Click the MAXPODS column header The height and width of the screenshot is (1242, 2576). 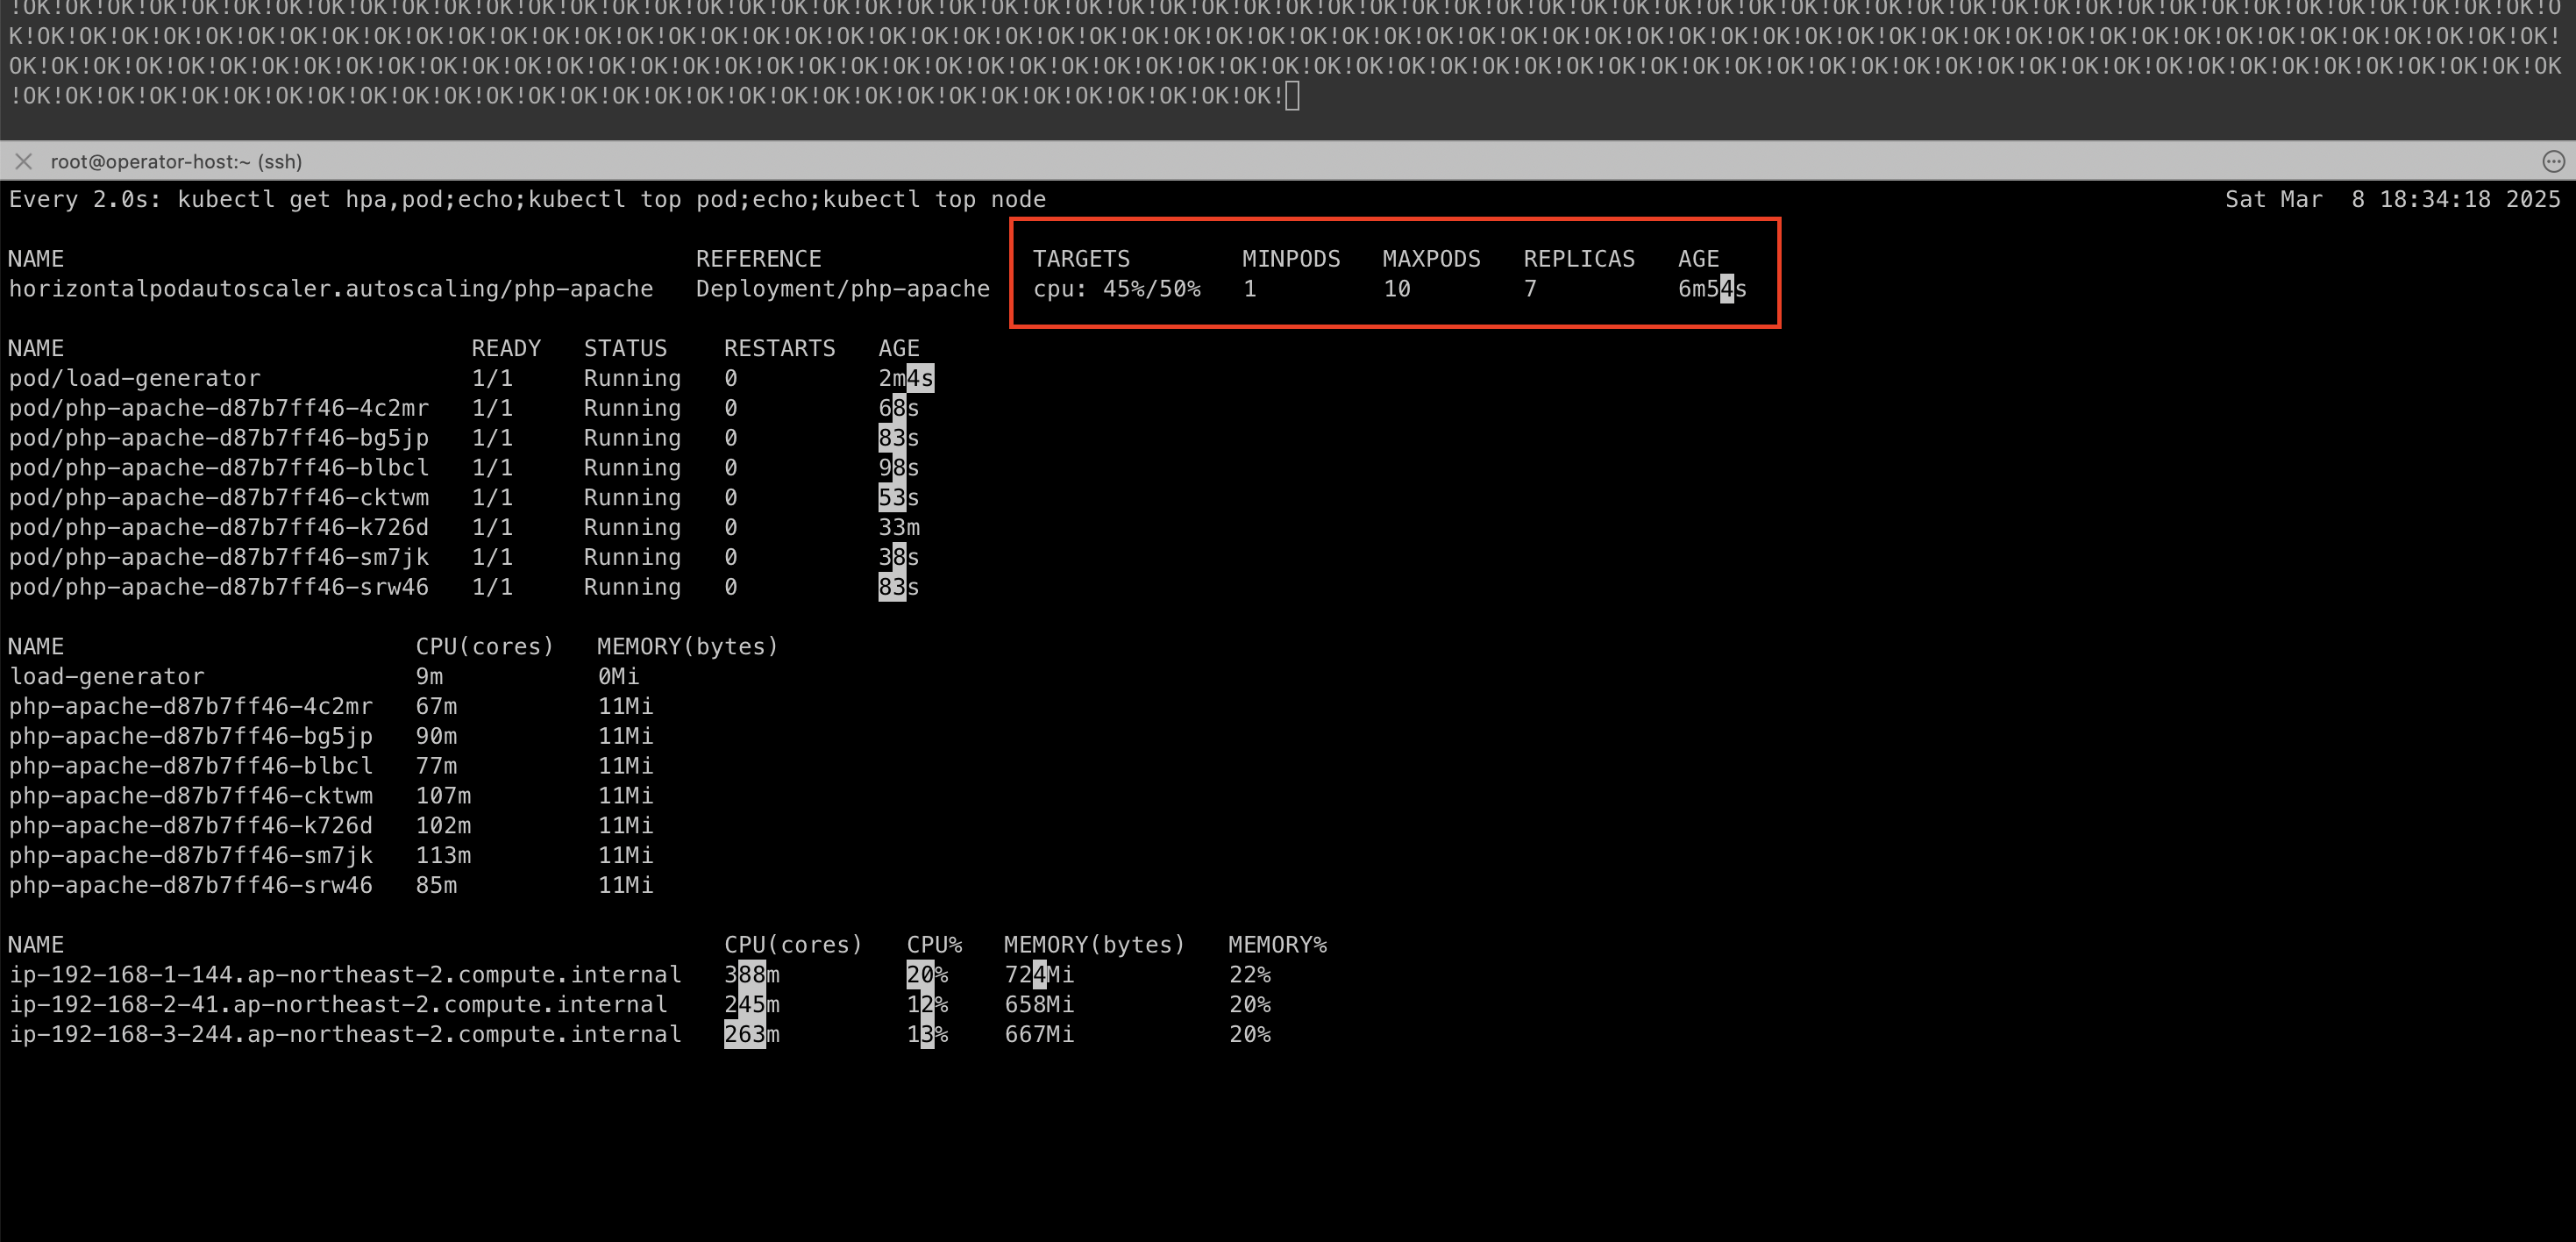point(1430,259)
